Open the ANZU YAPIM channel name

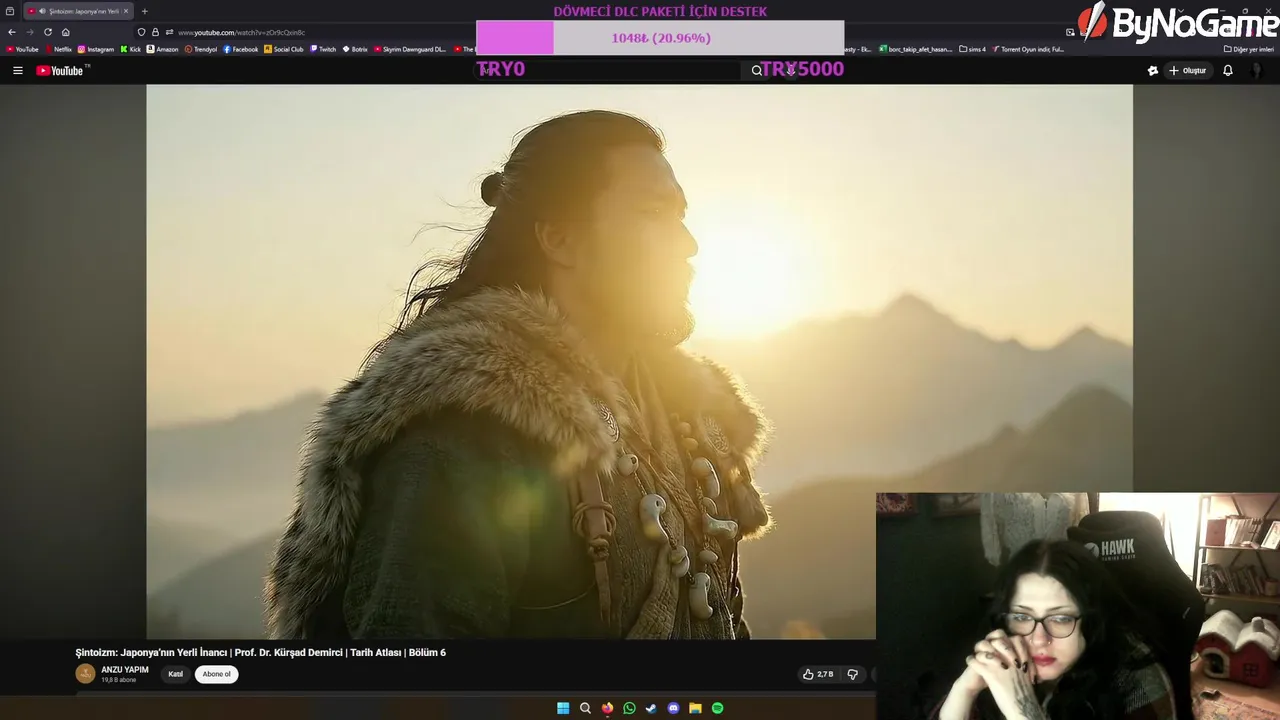(x=125, y=670)
